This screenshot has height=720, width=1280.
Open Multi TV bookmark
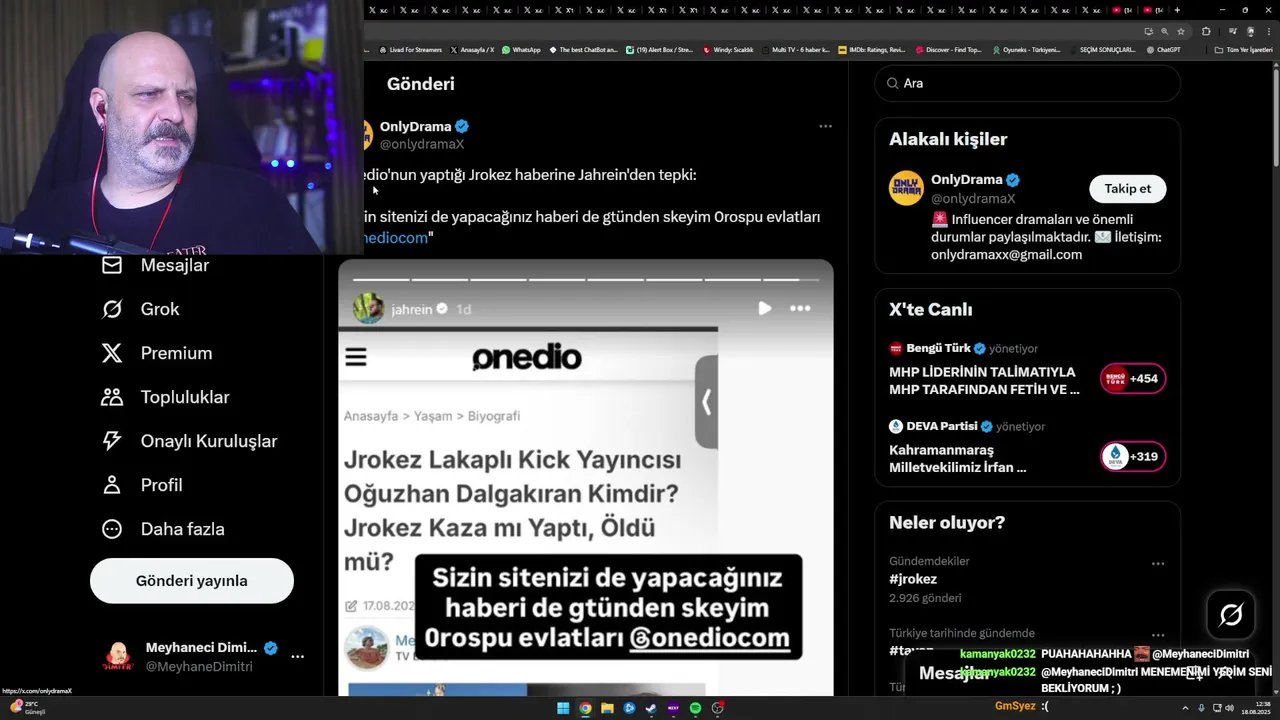(x=795, y=49)
